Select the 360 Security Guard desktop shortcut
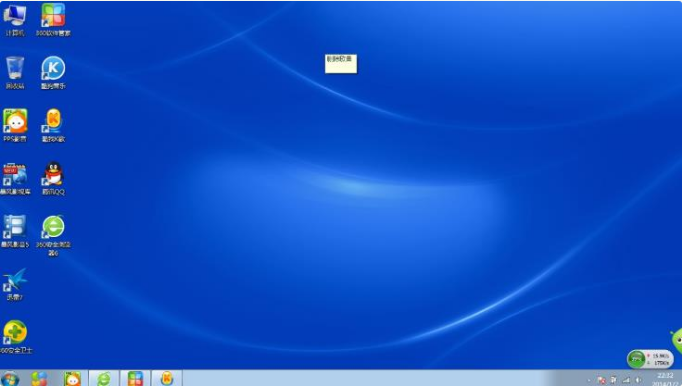The height and width of the screenshot is (386, 682). tap(16, 337)
